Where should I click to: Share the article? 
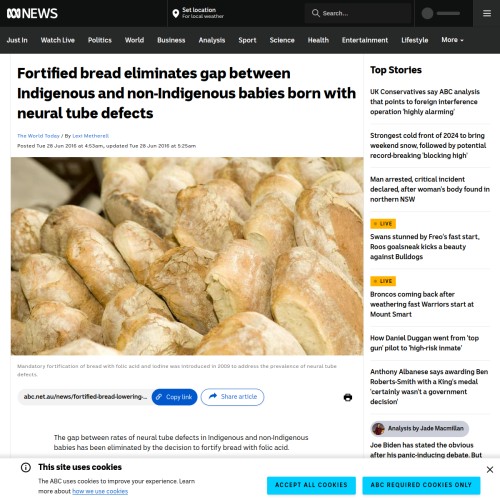click(x=232, y=397)
